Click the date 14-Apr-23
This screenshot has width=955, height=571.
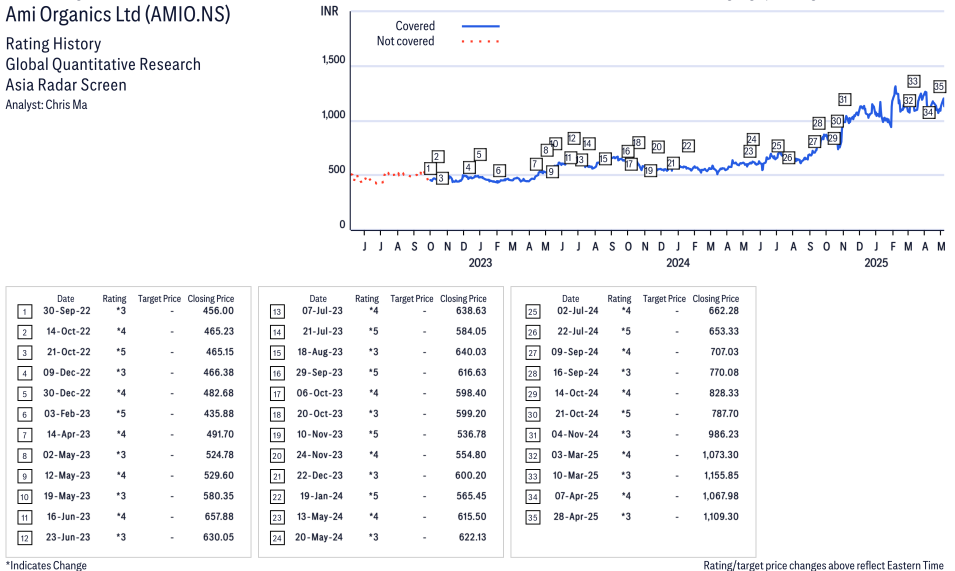click(x=68, y=434)
